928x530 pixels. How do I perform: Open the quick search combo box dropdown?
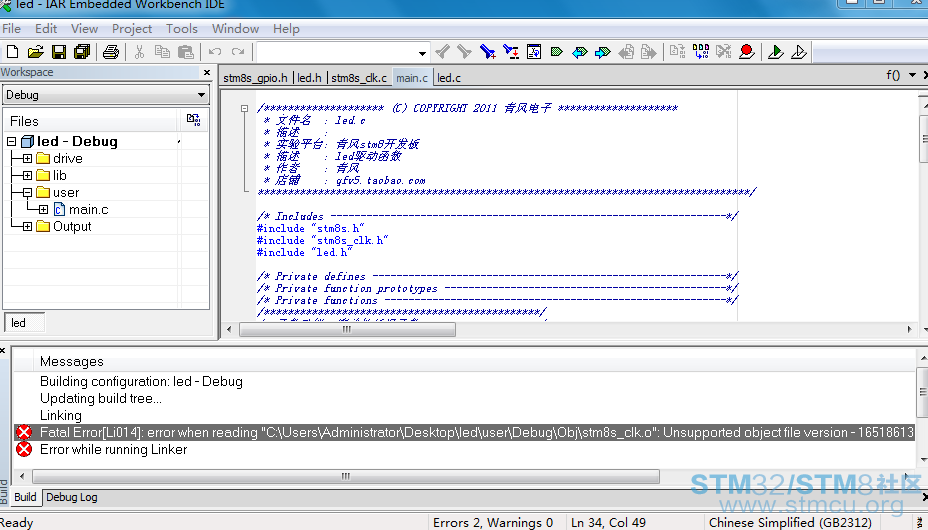[x=422, y=53]
